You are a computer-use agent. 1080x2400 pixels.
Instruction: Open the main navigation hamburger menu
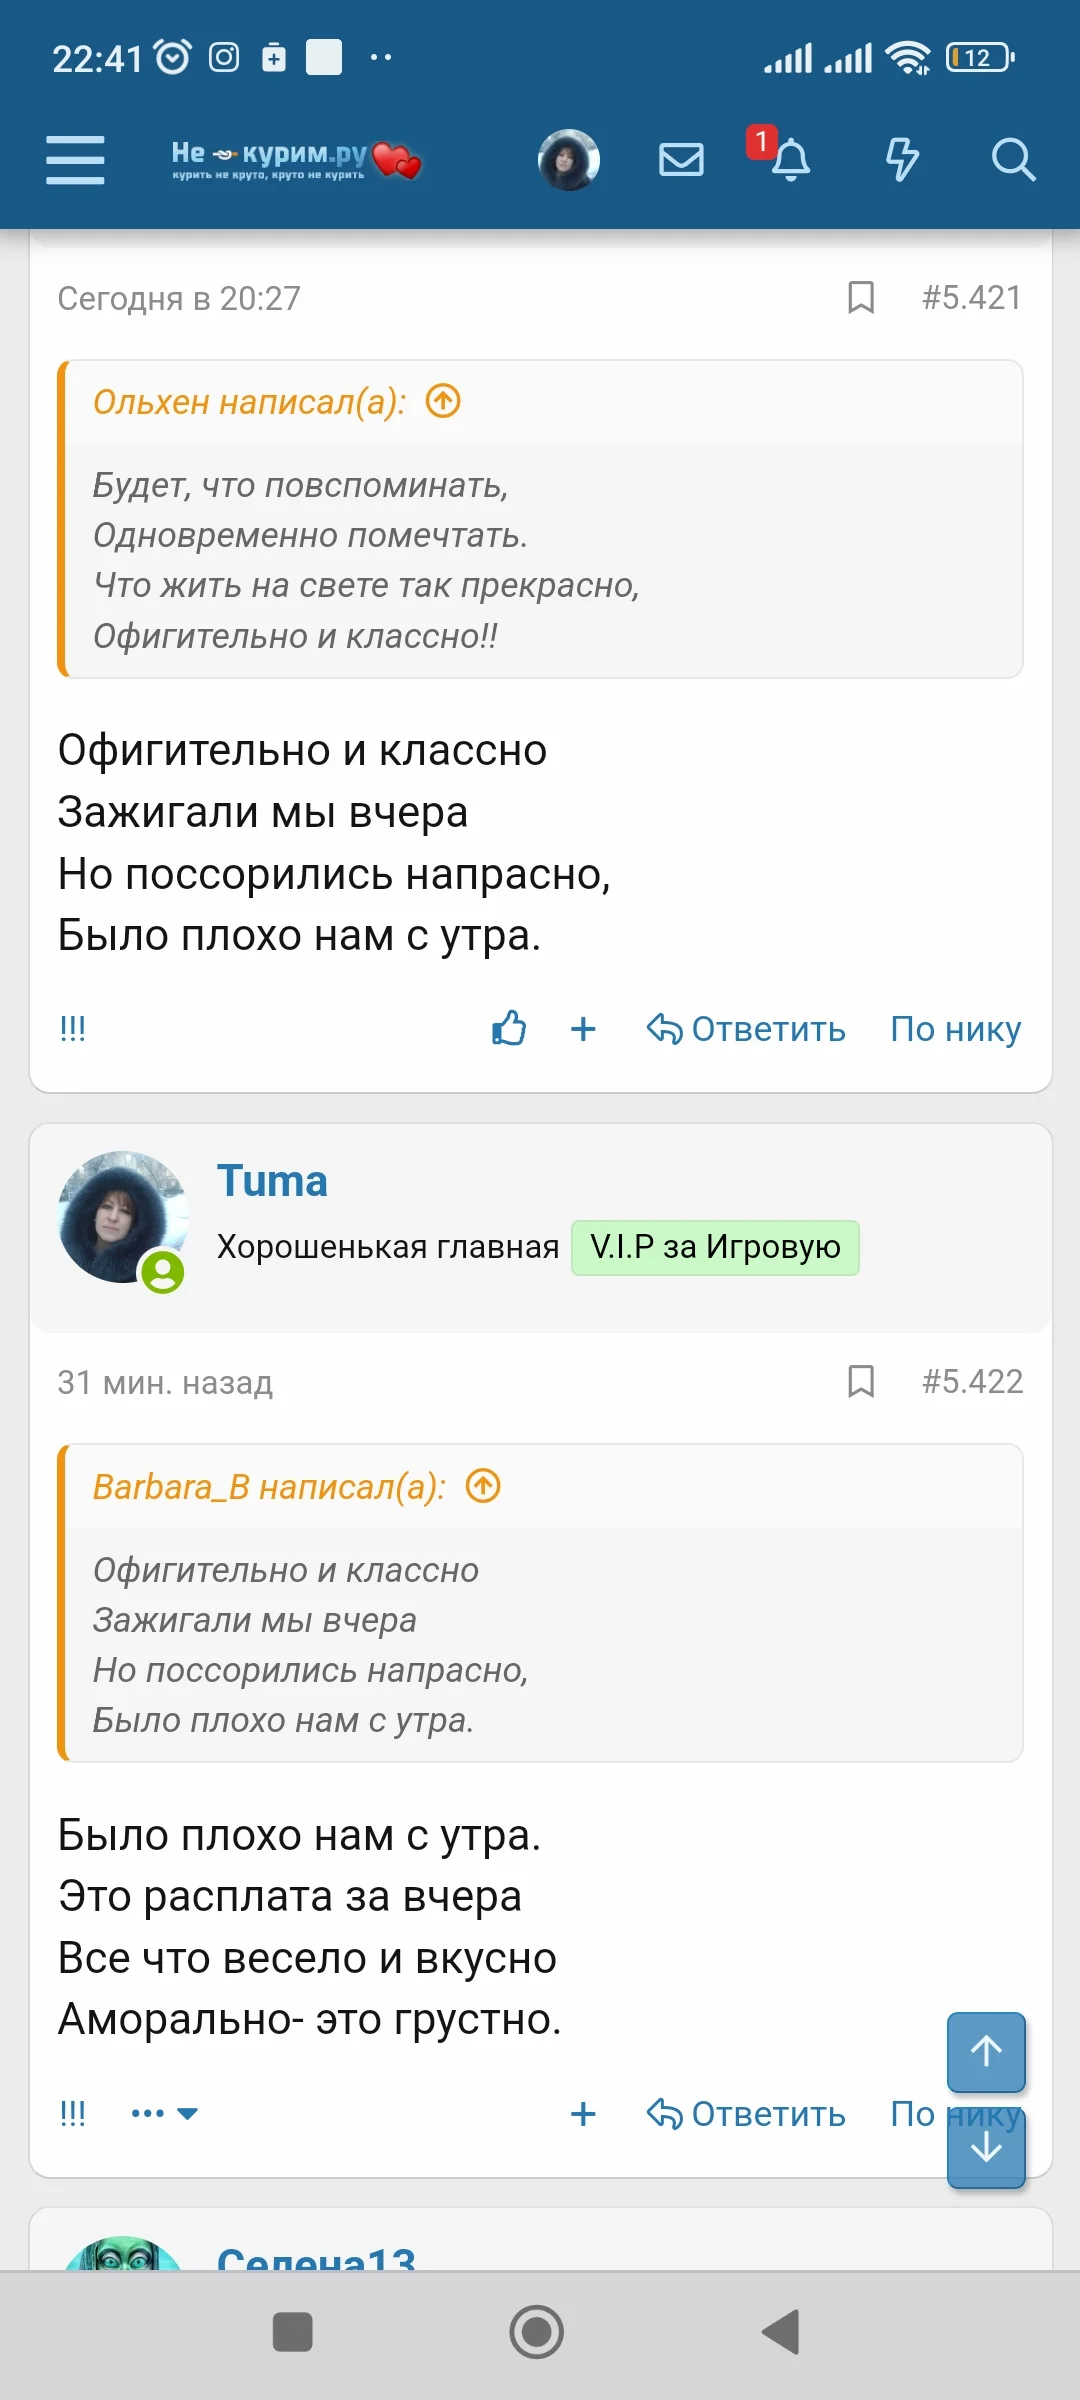coord(75,158)
